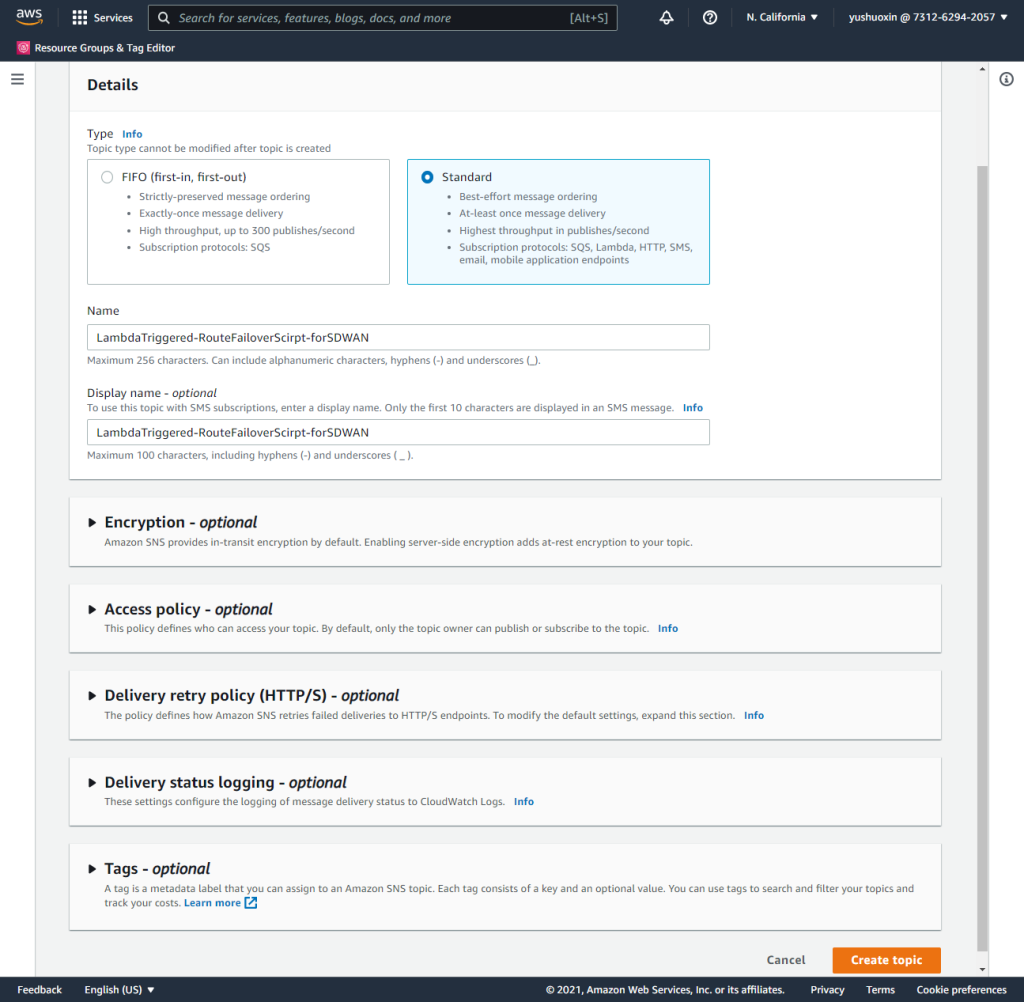Click the Create topic button
This screenshot has height=1002, width=1024.
[886, 960]
